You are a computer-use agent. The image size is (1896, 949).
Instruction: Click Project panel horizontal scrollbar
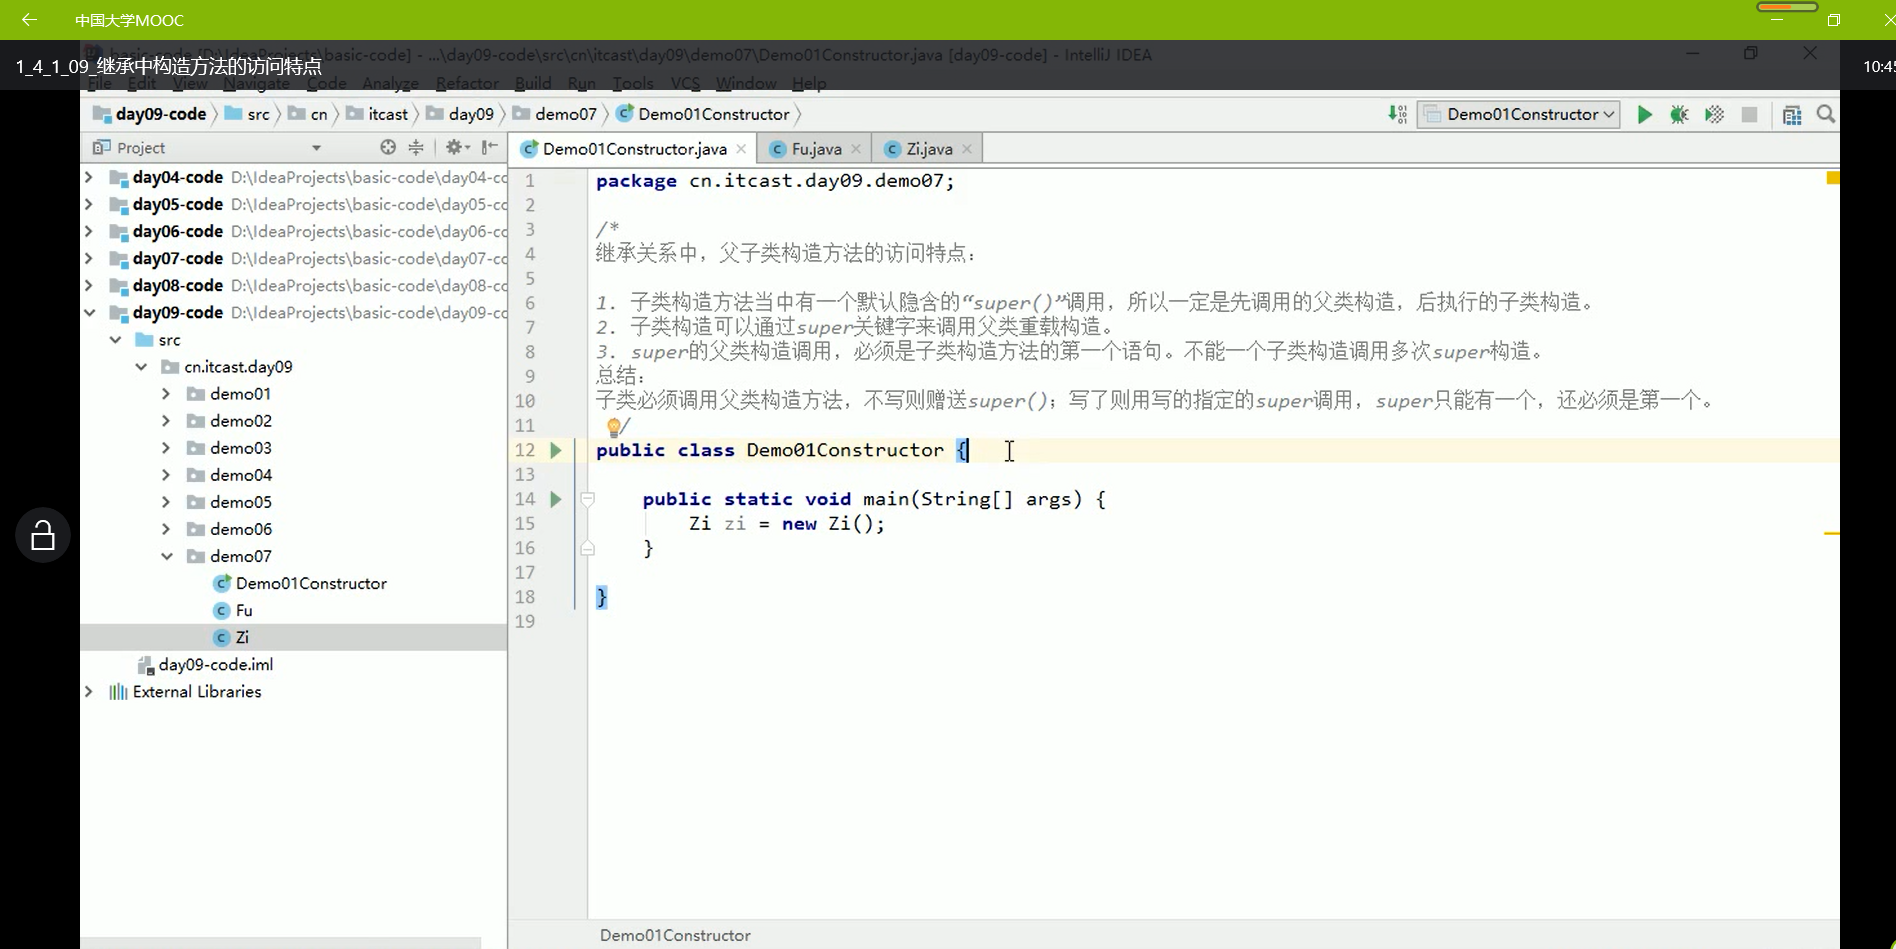click(x=281, y=943)
